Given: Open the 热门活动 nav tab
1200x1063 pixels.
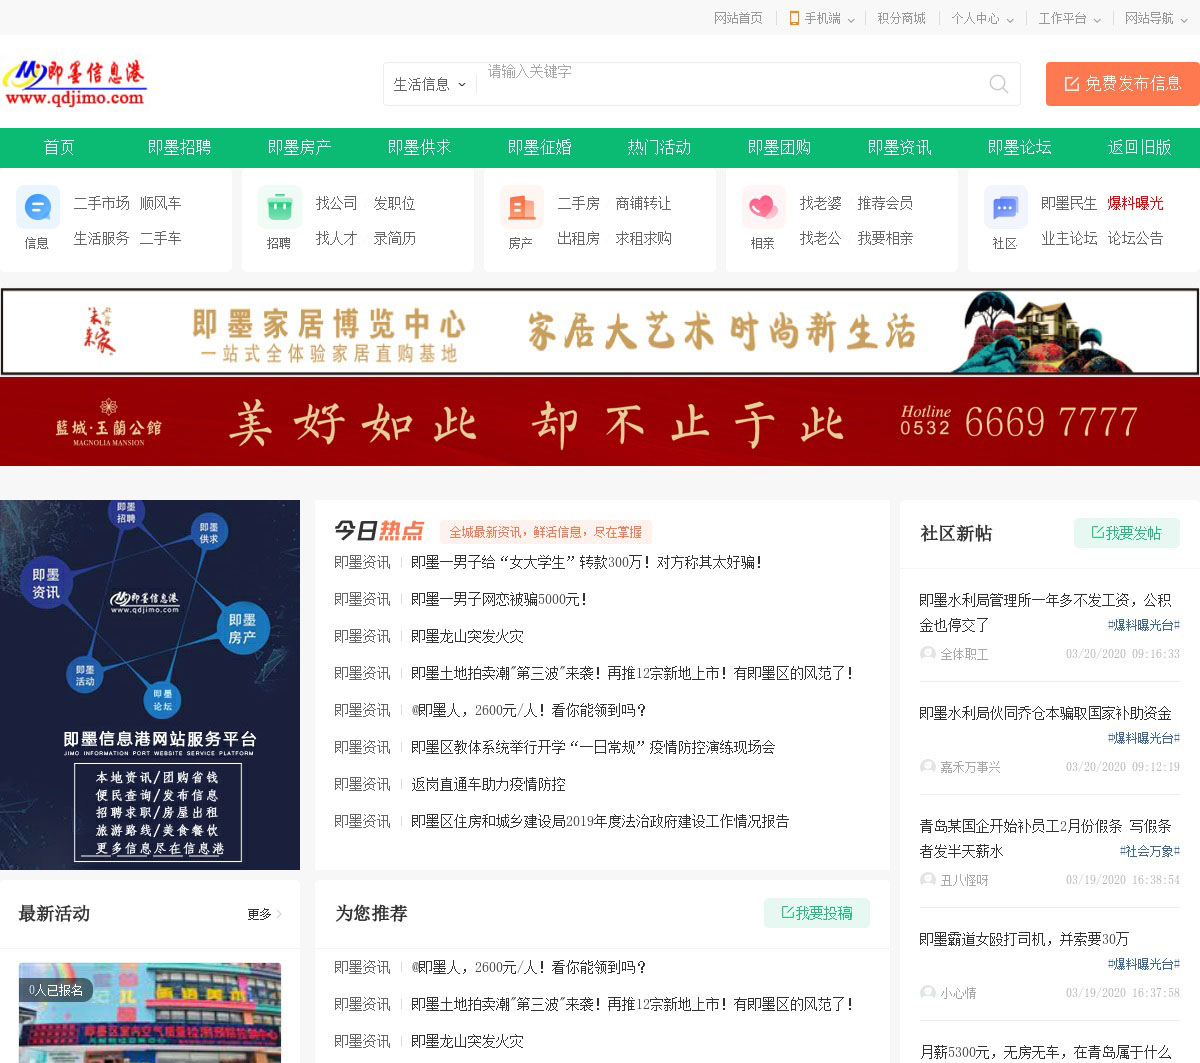Looking at the screenshot, I should point(659,147).
